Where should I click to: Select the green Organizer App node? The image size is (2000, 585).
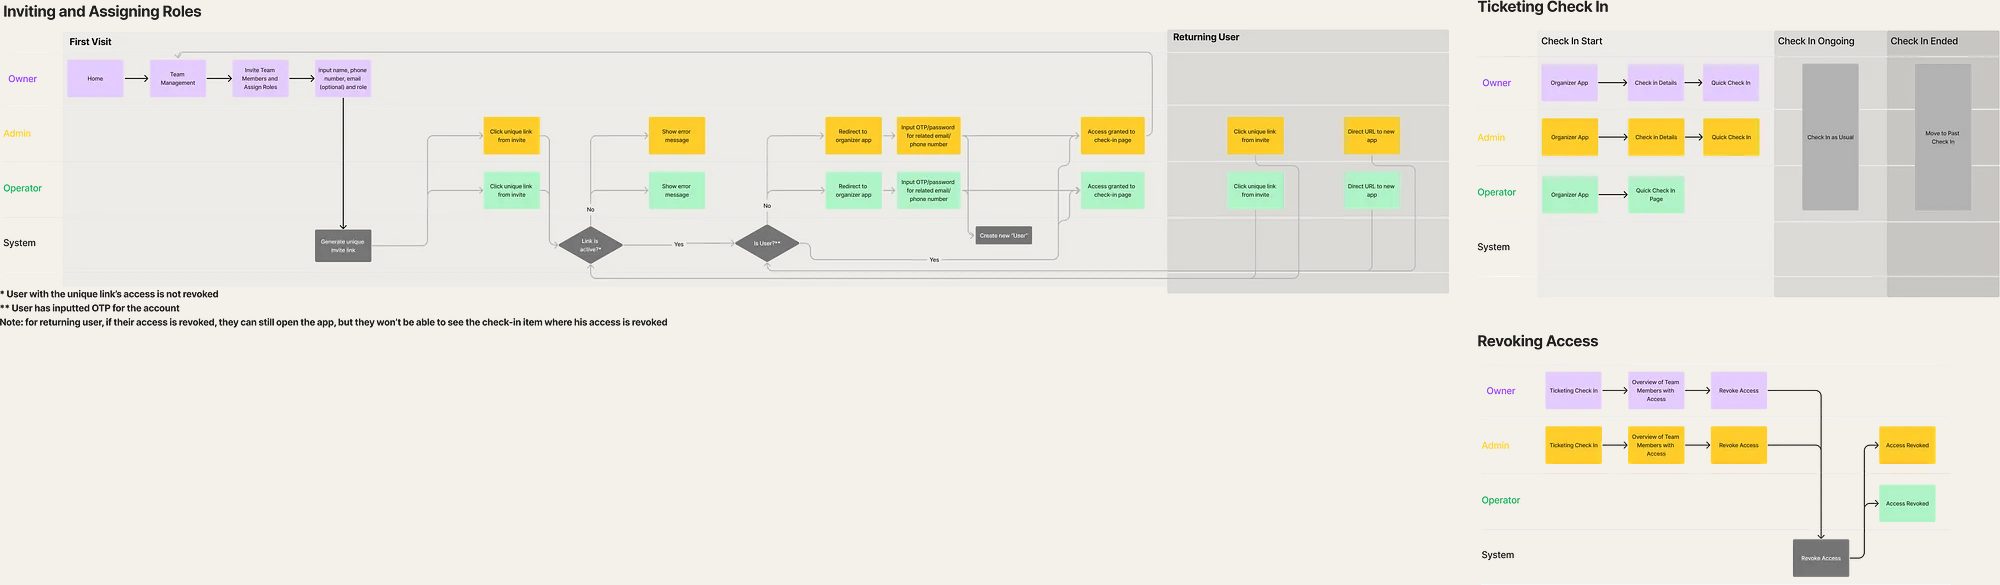pyautogui.click(x=1569, y=194)
